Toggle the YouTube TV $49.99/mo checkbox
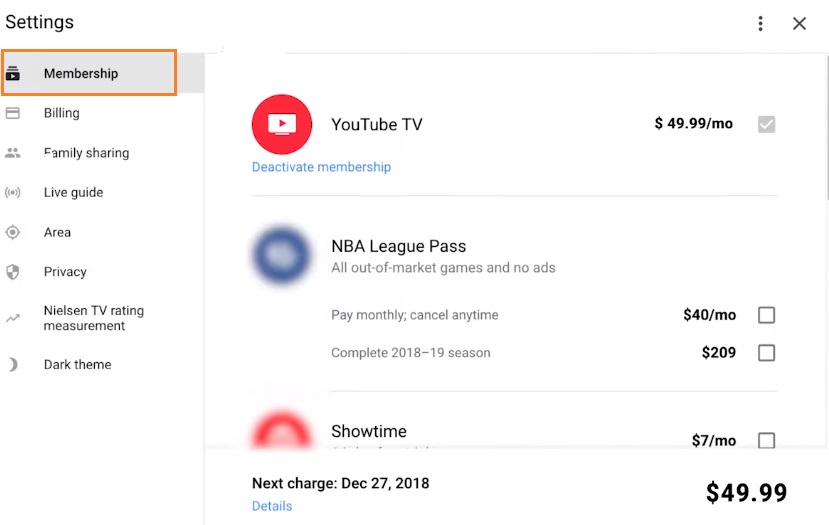This screenshot has height=525, width=829. tap(766, 124)
